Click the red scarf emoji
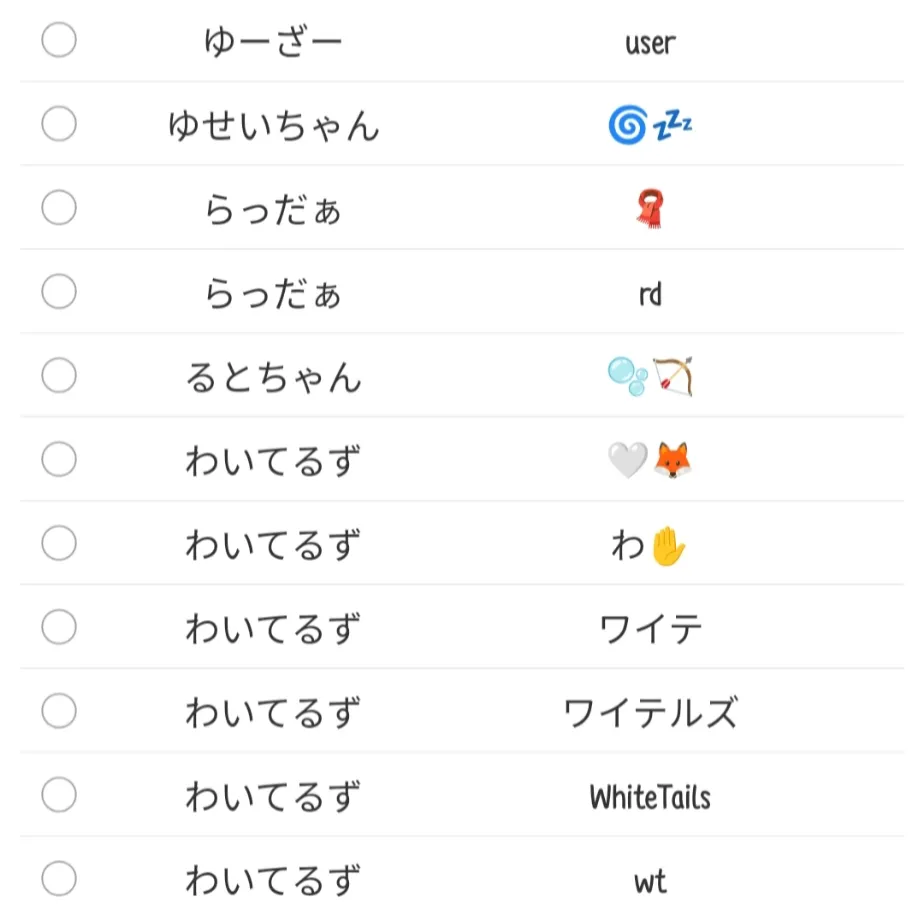The height and width of the screenshot is (912, 924). (650, 210)
